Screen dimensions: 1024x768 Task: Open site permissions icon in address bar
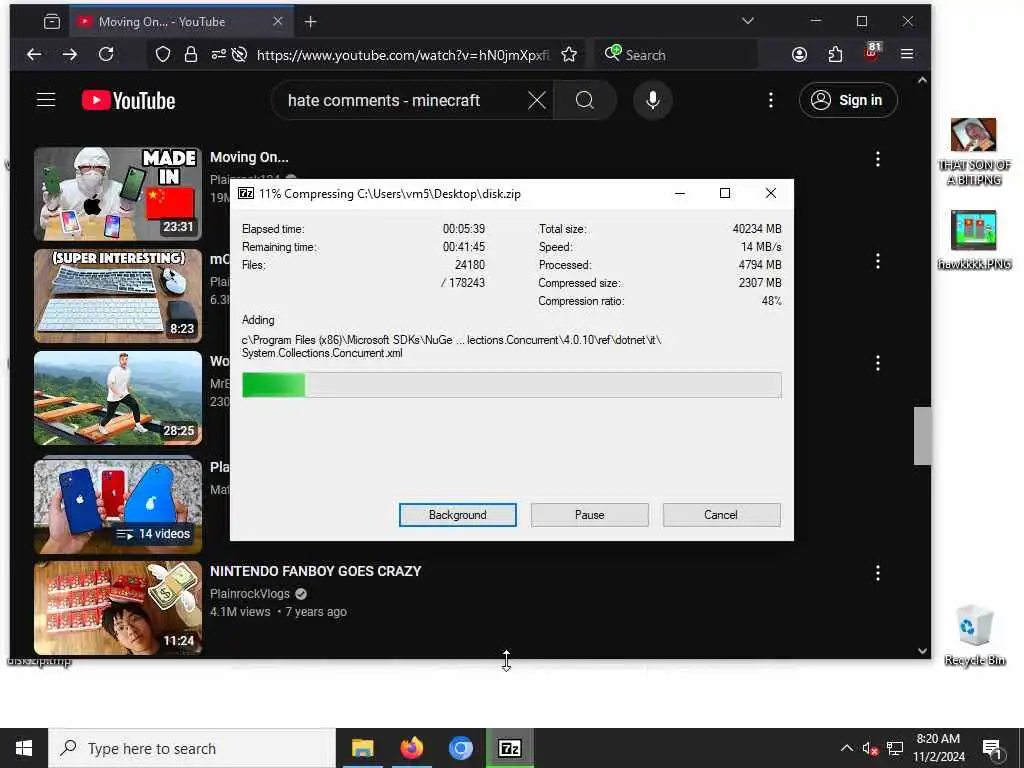[x=218, y=55]
